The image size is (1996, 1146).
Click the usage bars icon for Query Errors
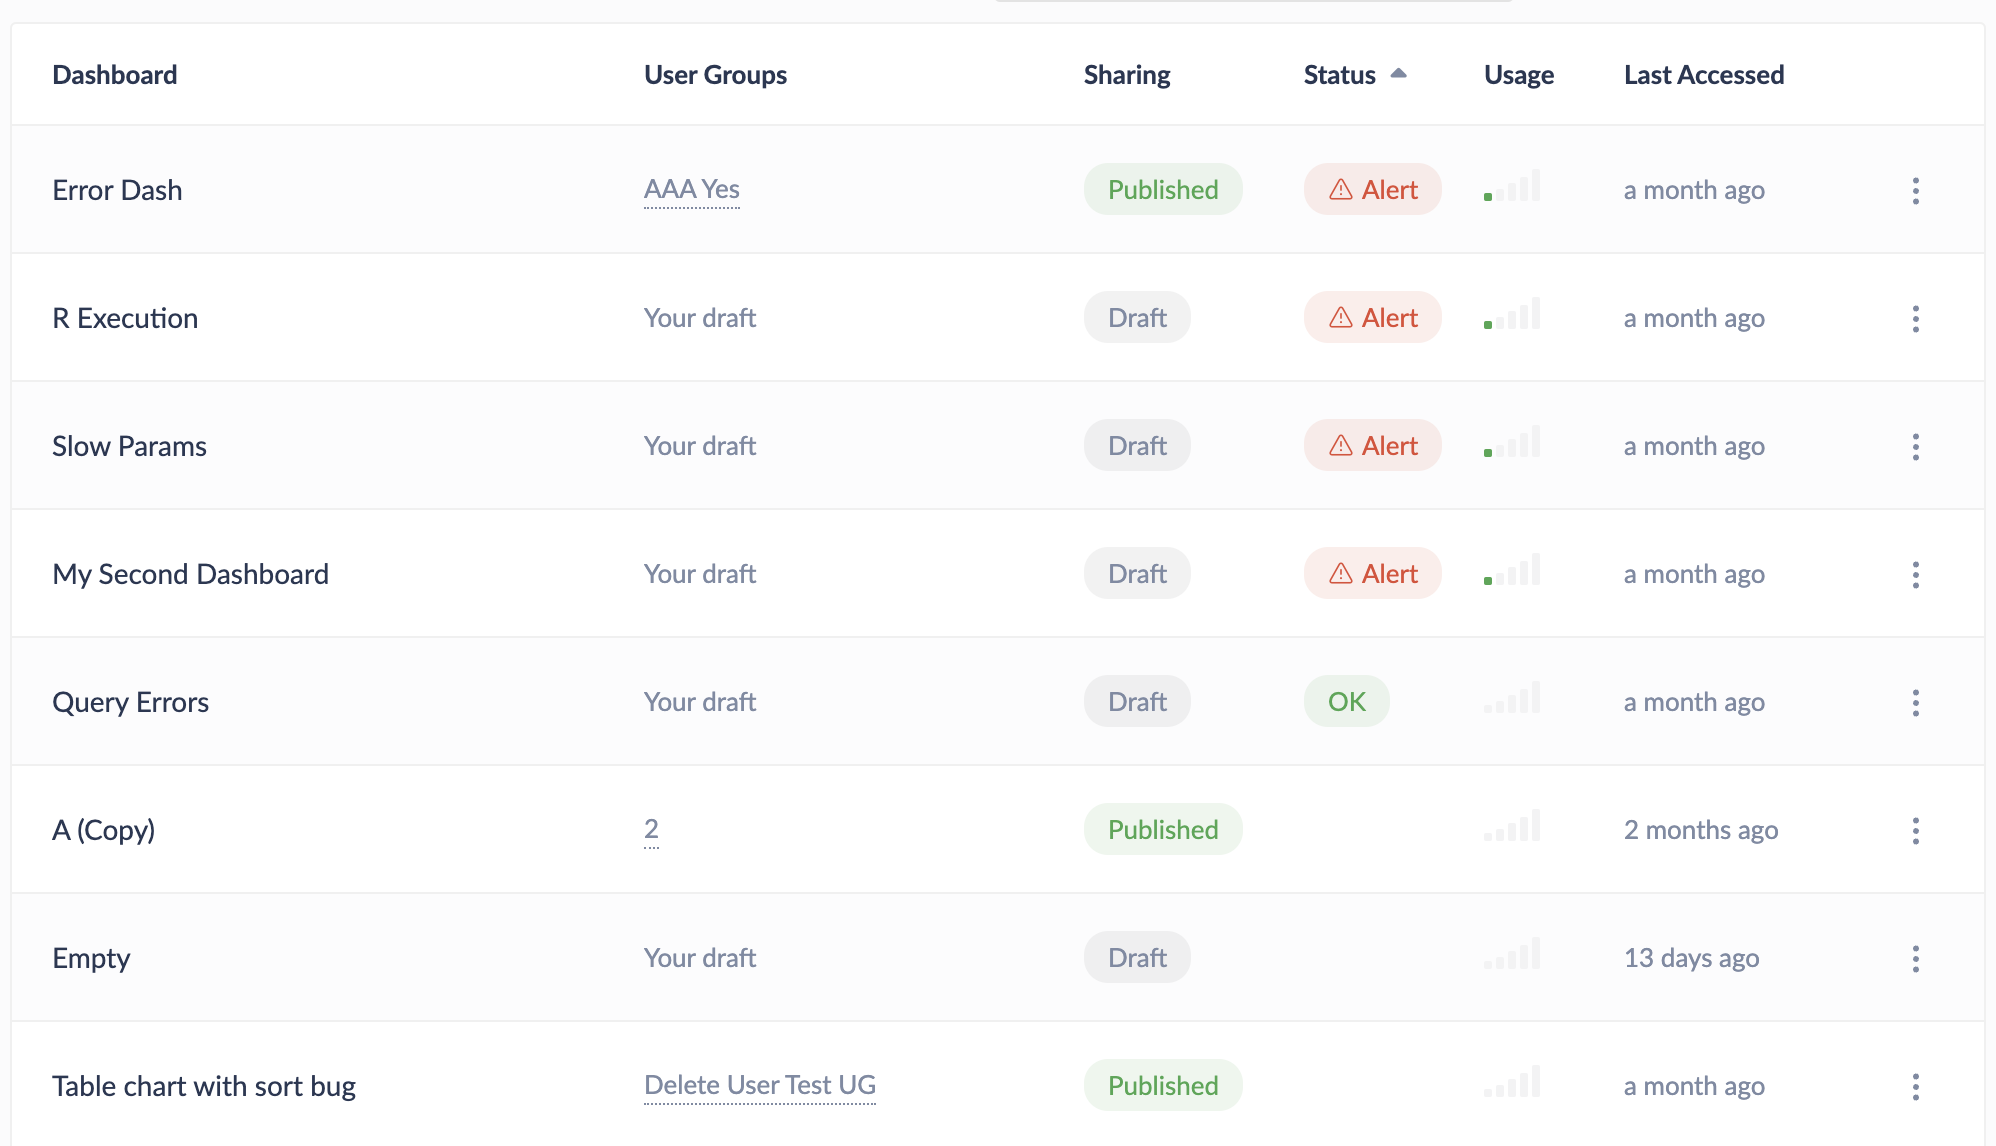pos(1512,698)
